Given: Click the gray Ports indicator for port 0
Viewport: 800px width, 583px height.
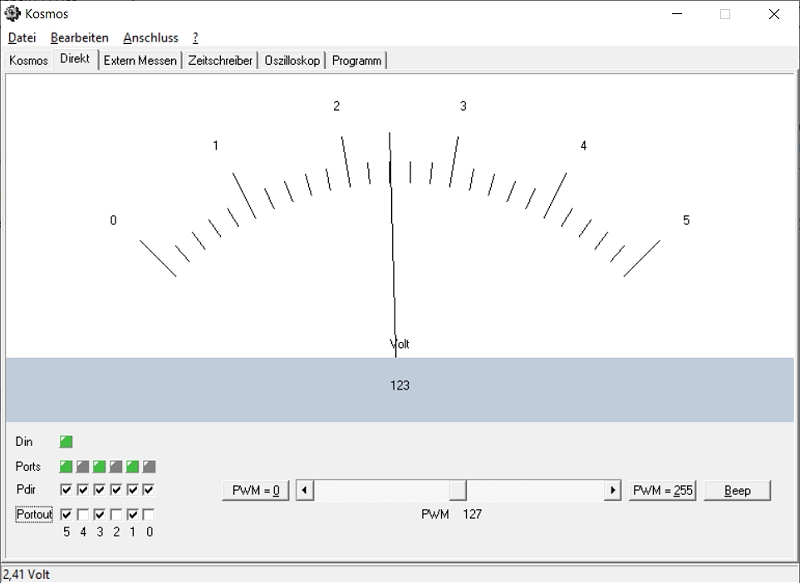Looking at the screenshot, I should click(x=149, y=467).
